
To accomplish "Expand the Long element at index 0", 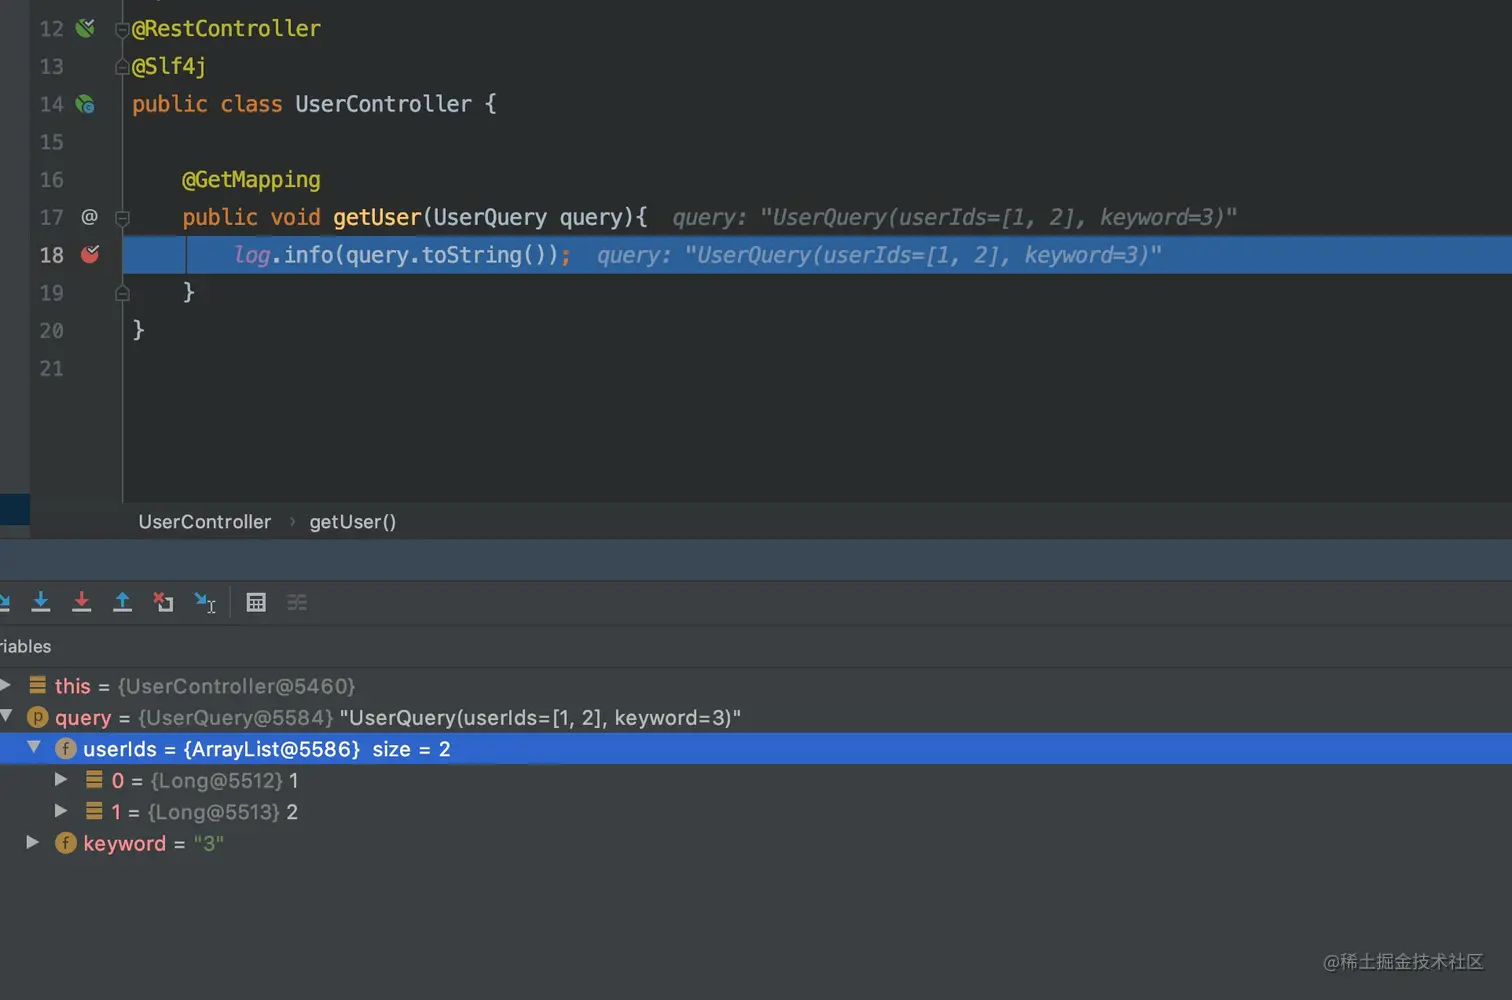I will 61,780.
